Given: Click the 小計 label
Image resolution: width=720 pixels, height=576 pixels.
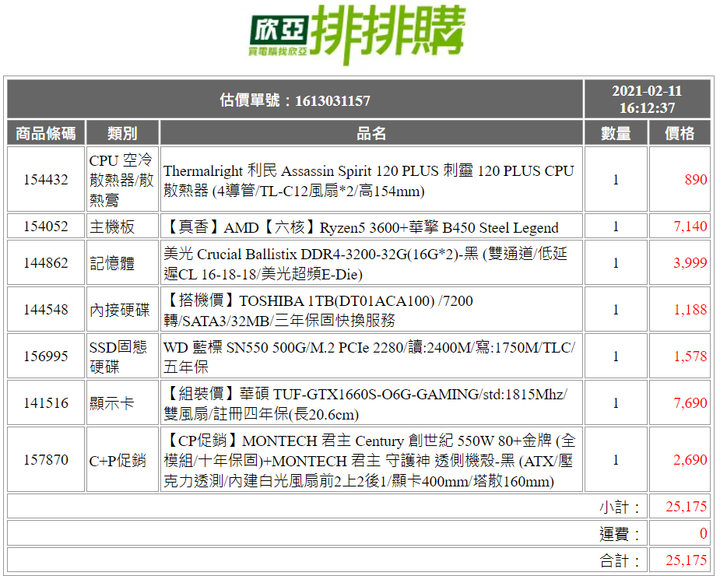Looking at the screenshot, I should pos(619,507).
